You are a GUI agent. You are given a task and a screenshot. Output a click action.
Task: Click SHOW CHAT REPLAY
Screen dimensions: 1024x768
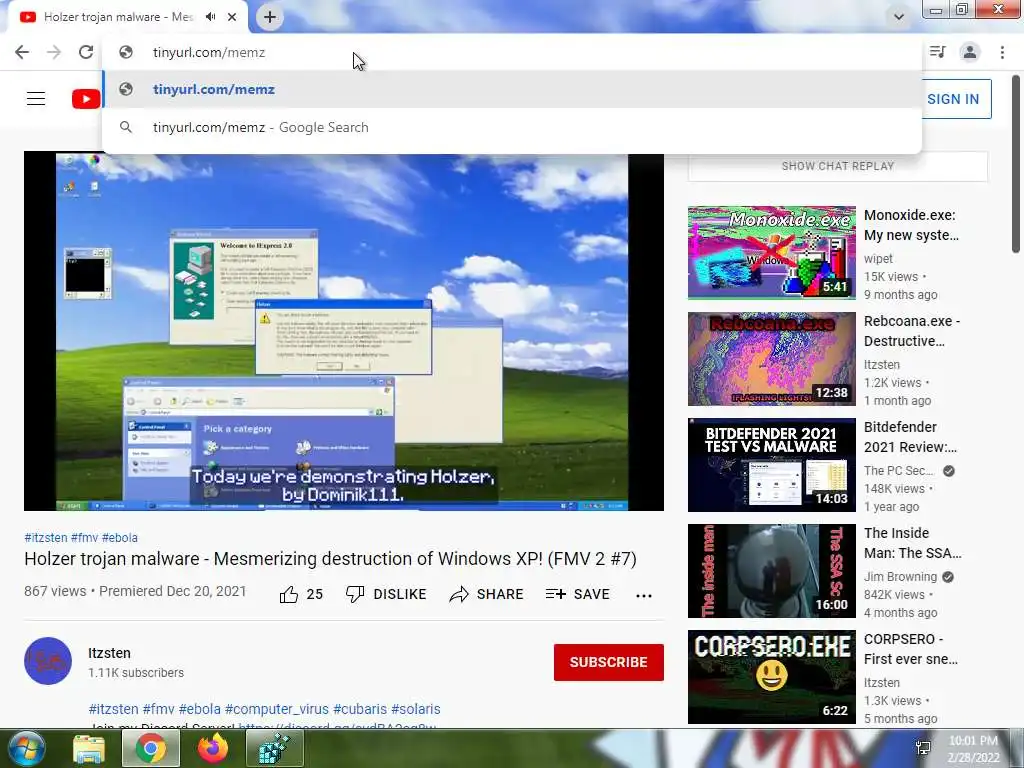(x=838, y=166)
